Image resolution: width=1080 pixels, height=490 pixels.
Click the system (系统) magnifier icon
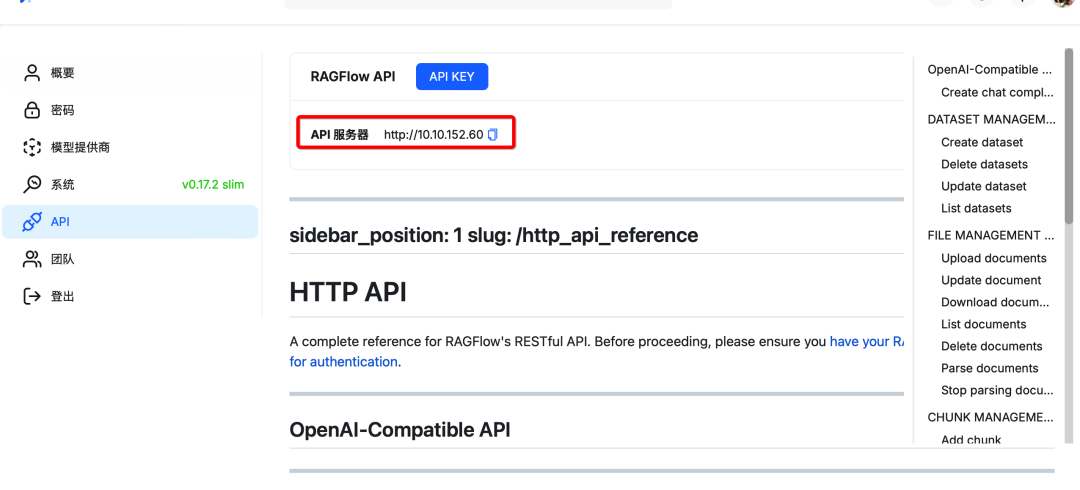32,185
